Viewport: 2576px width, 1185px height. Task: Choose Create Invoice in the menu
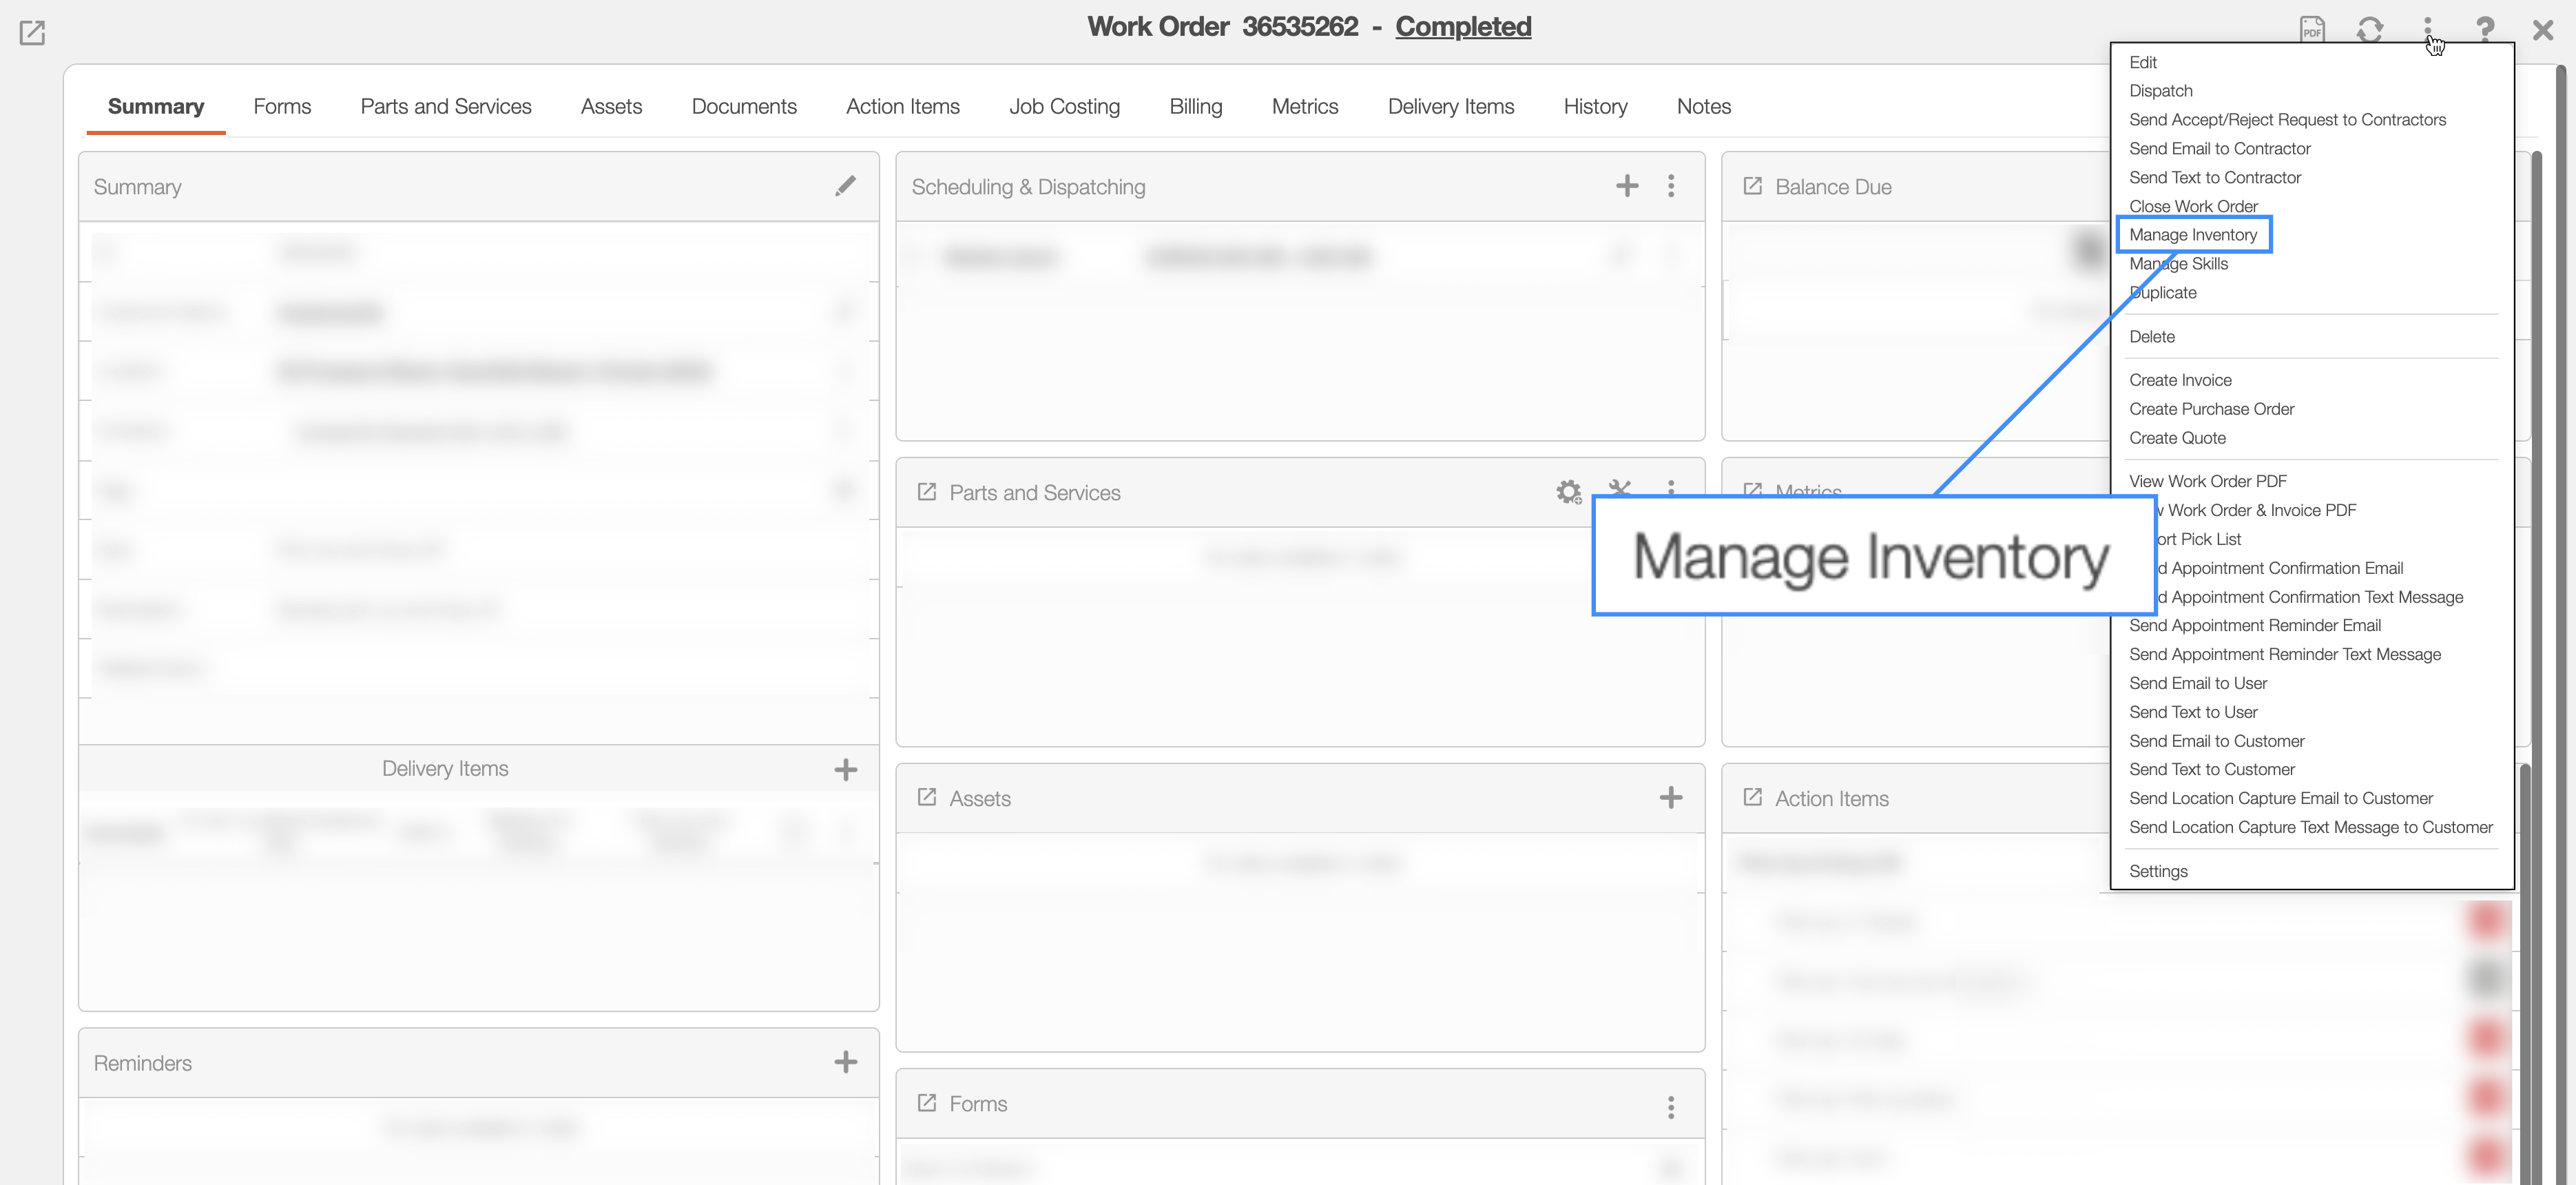[x=2180, y=380]
